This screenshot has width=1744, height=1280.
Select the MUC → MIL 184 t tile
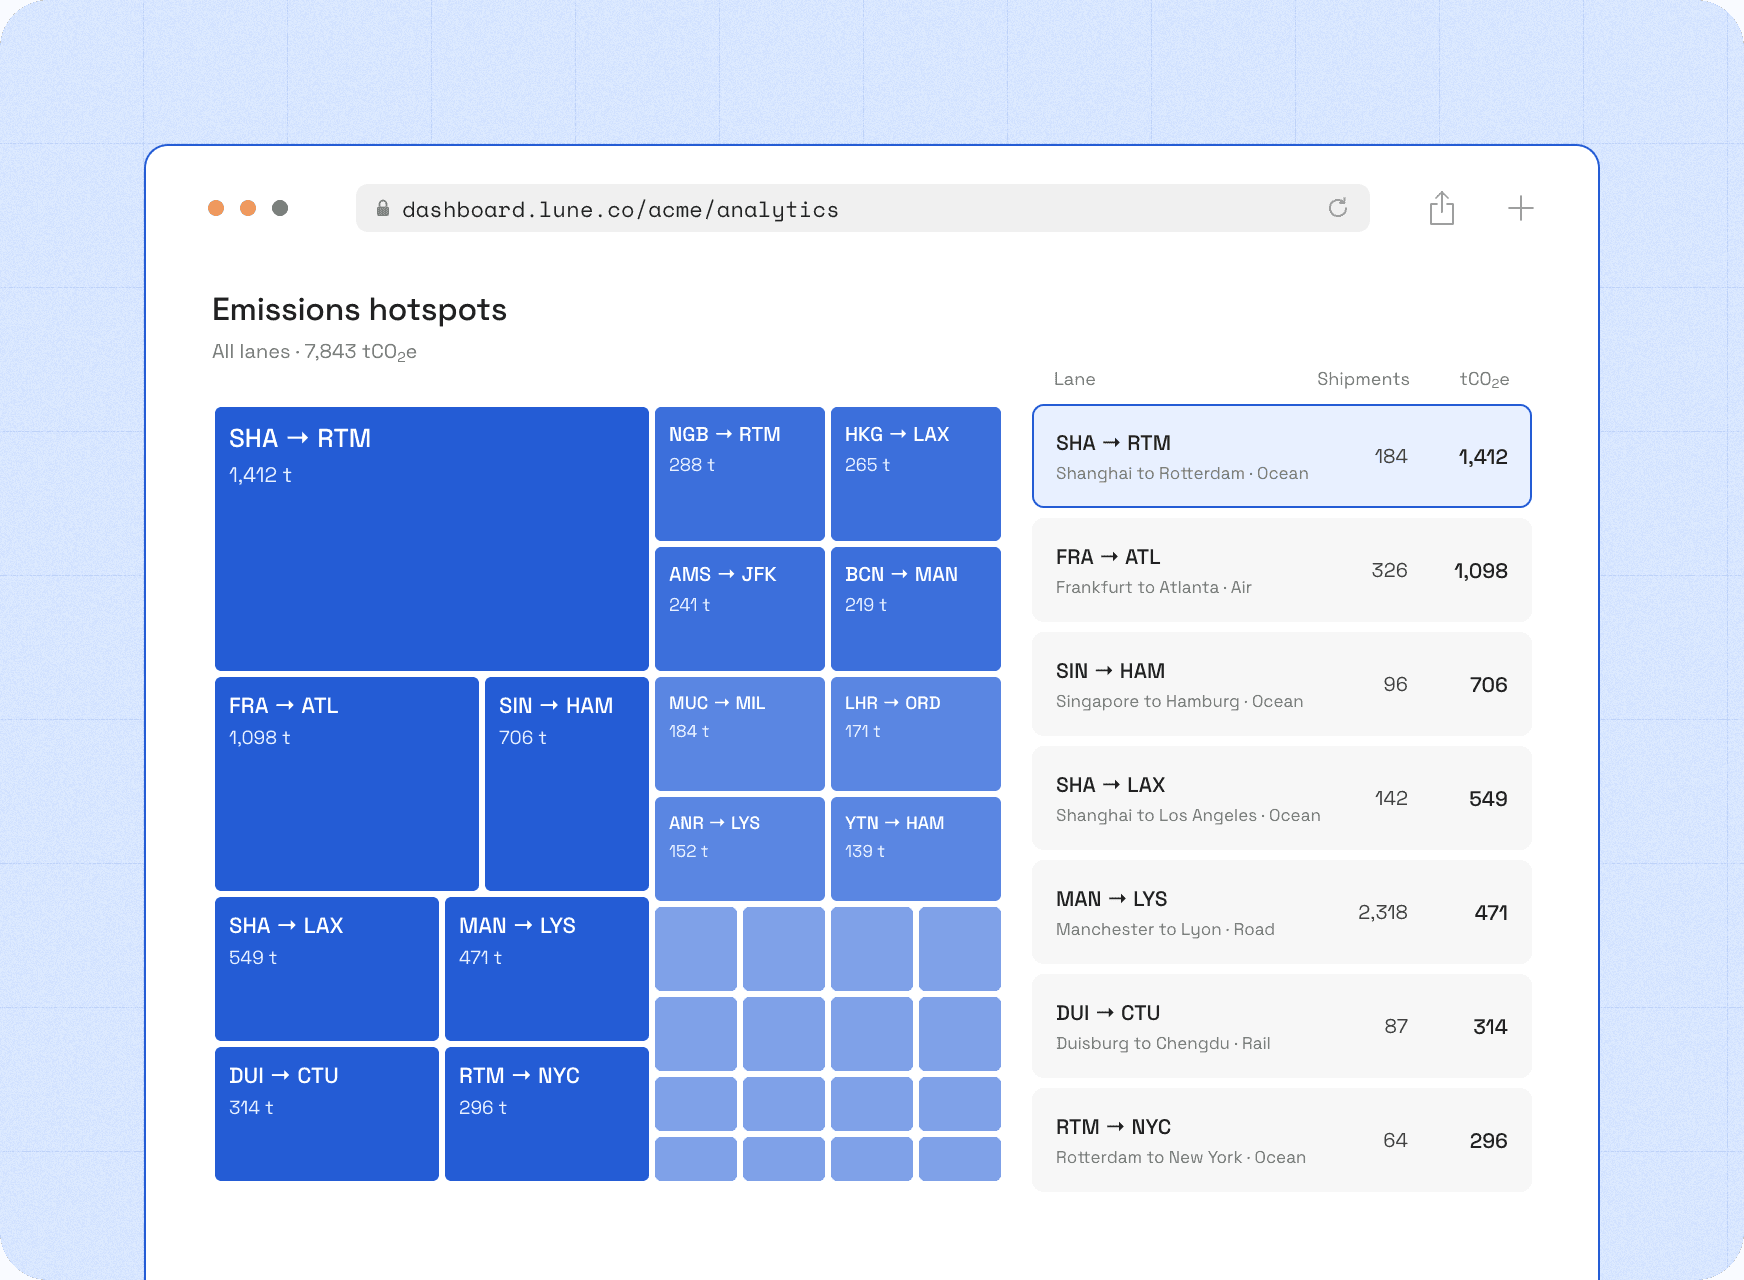[x=740, y=733]
